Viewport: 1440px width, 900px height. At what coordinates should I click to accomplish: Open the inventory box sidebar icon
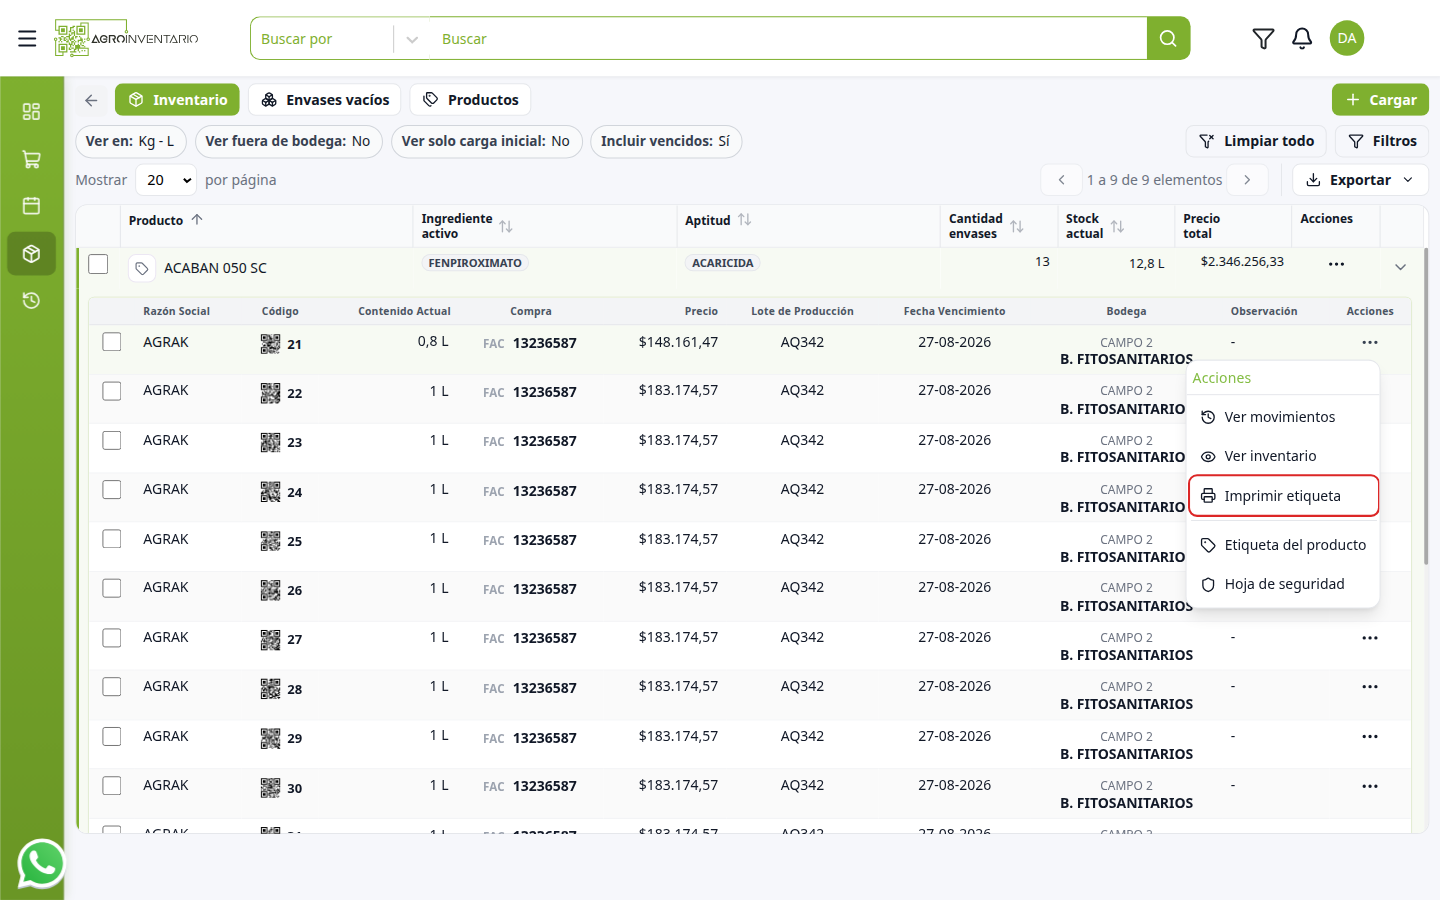[x=32, y=254]
